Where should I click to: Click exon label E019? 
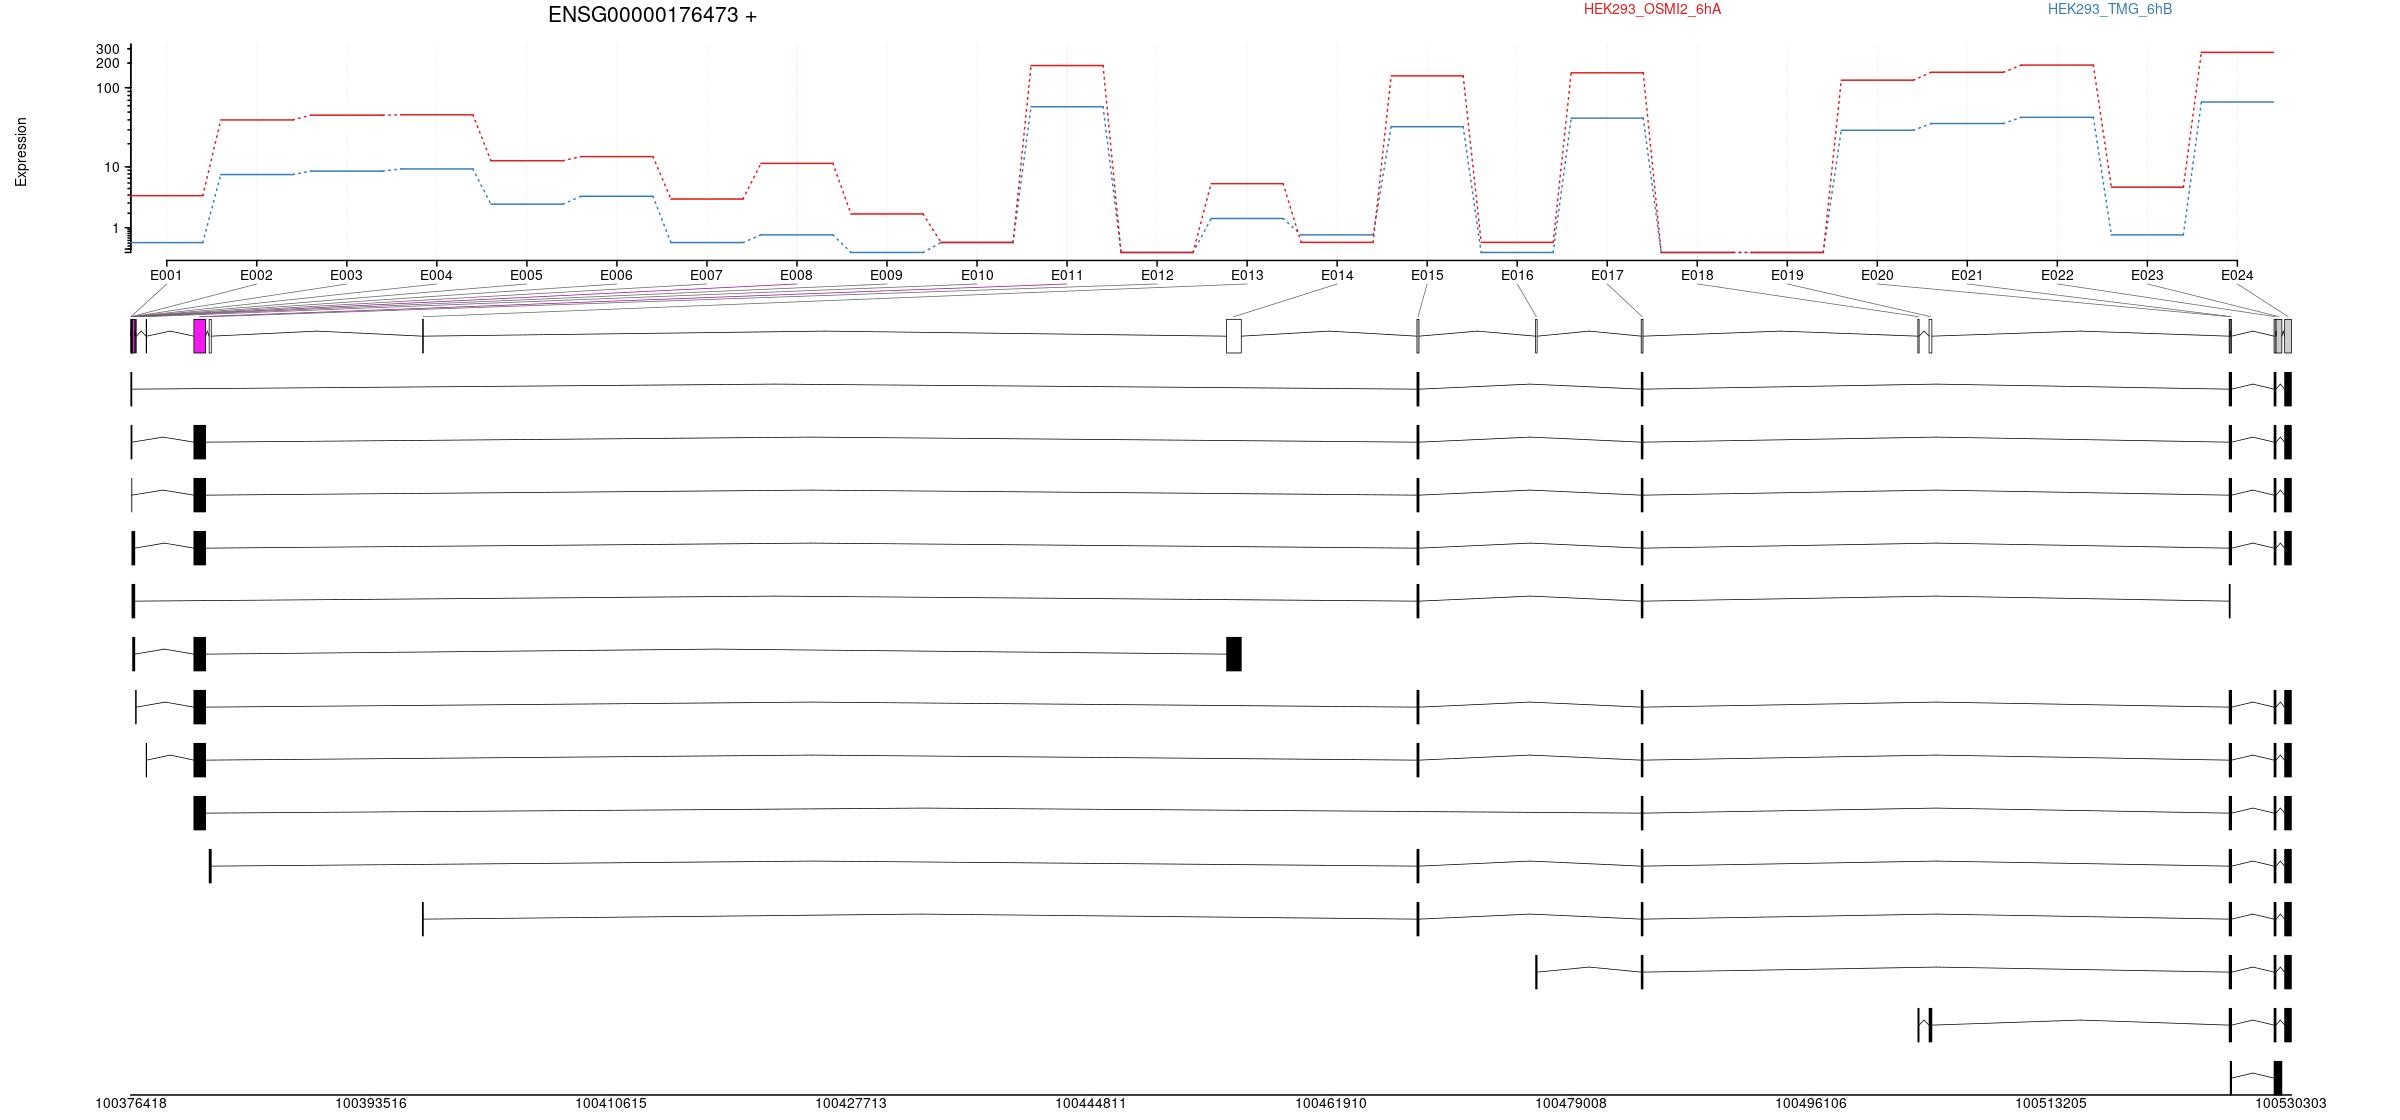point(1787,275)
